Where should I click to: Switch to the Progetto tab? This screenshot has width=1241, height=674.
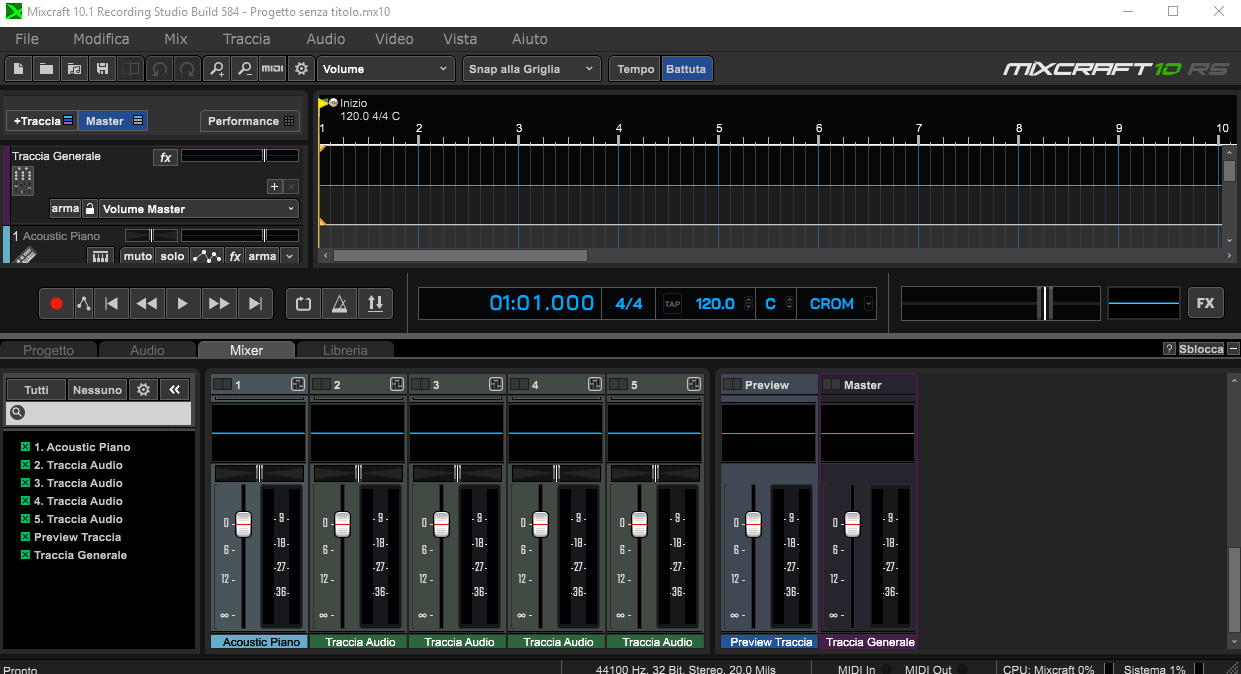pos(49,350)
